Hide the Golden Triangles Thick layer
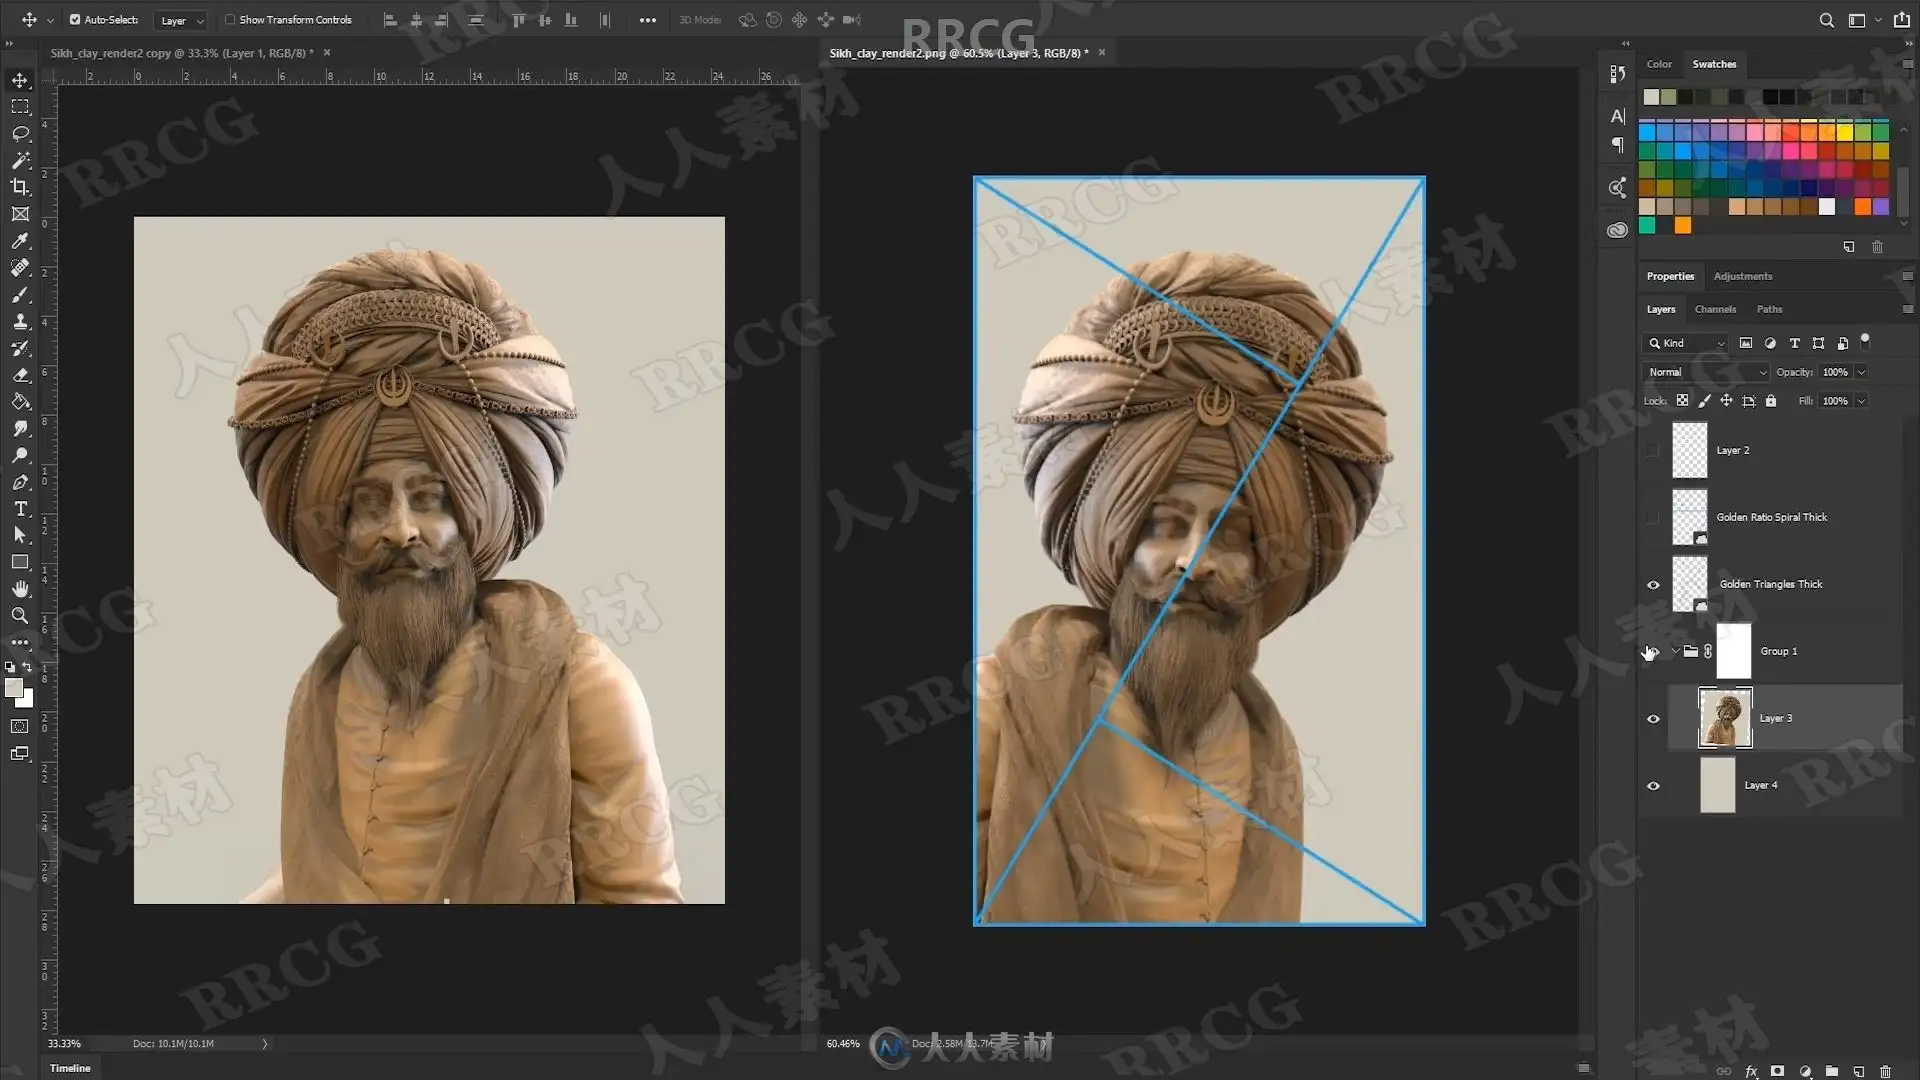The width and height of the screenshot is (1920, 1080). [1653, 585]
